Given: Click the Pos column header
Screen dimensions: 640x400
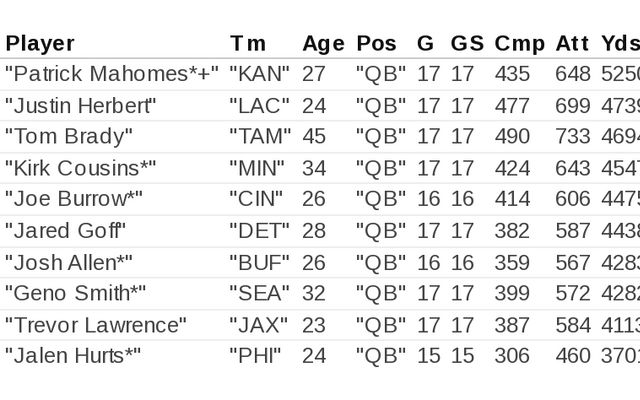Looking at the screenshot, I should [376, 44].
